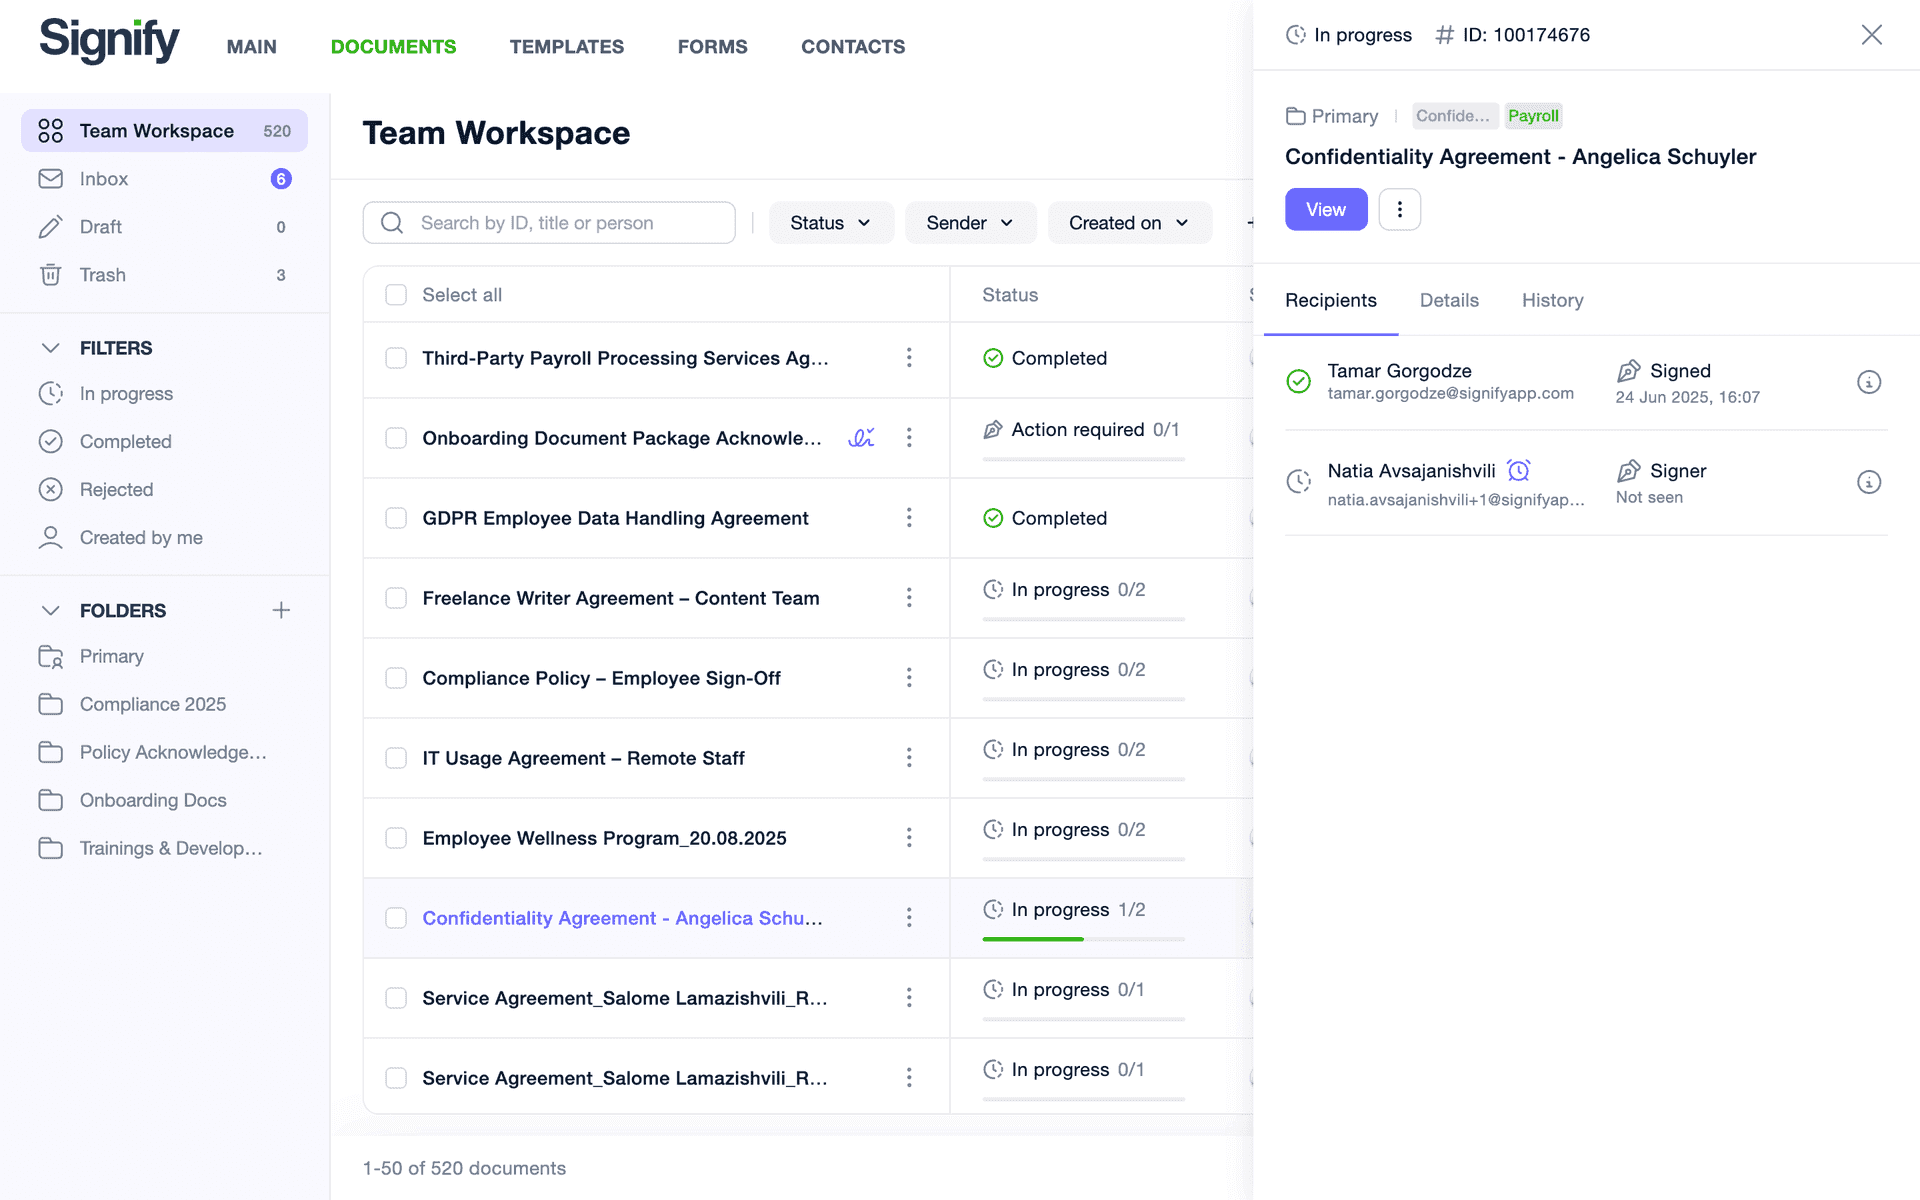Tick checkbox for Freelance Writer Agreement

pos(396,598)
